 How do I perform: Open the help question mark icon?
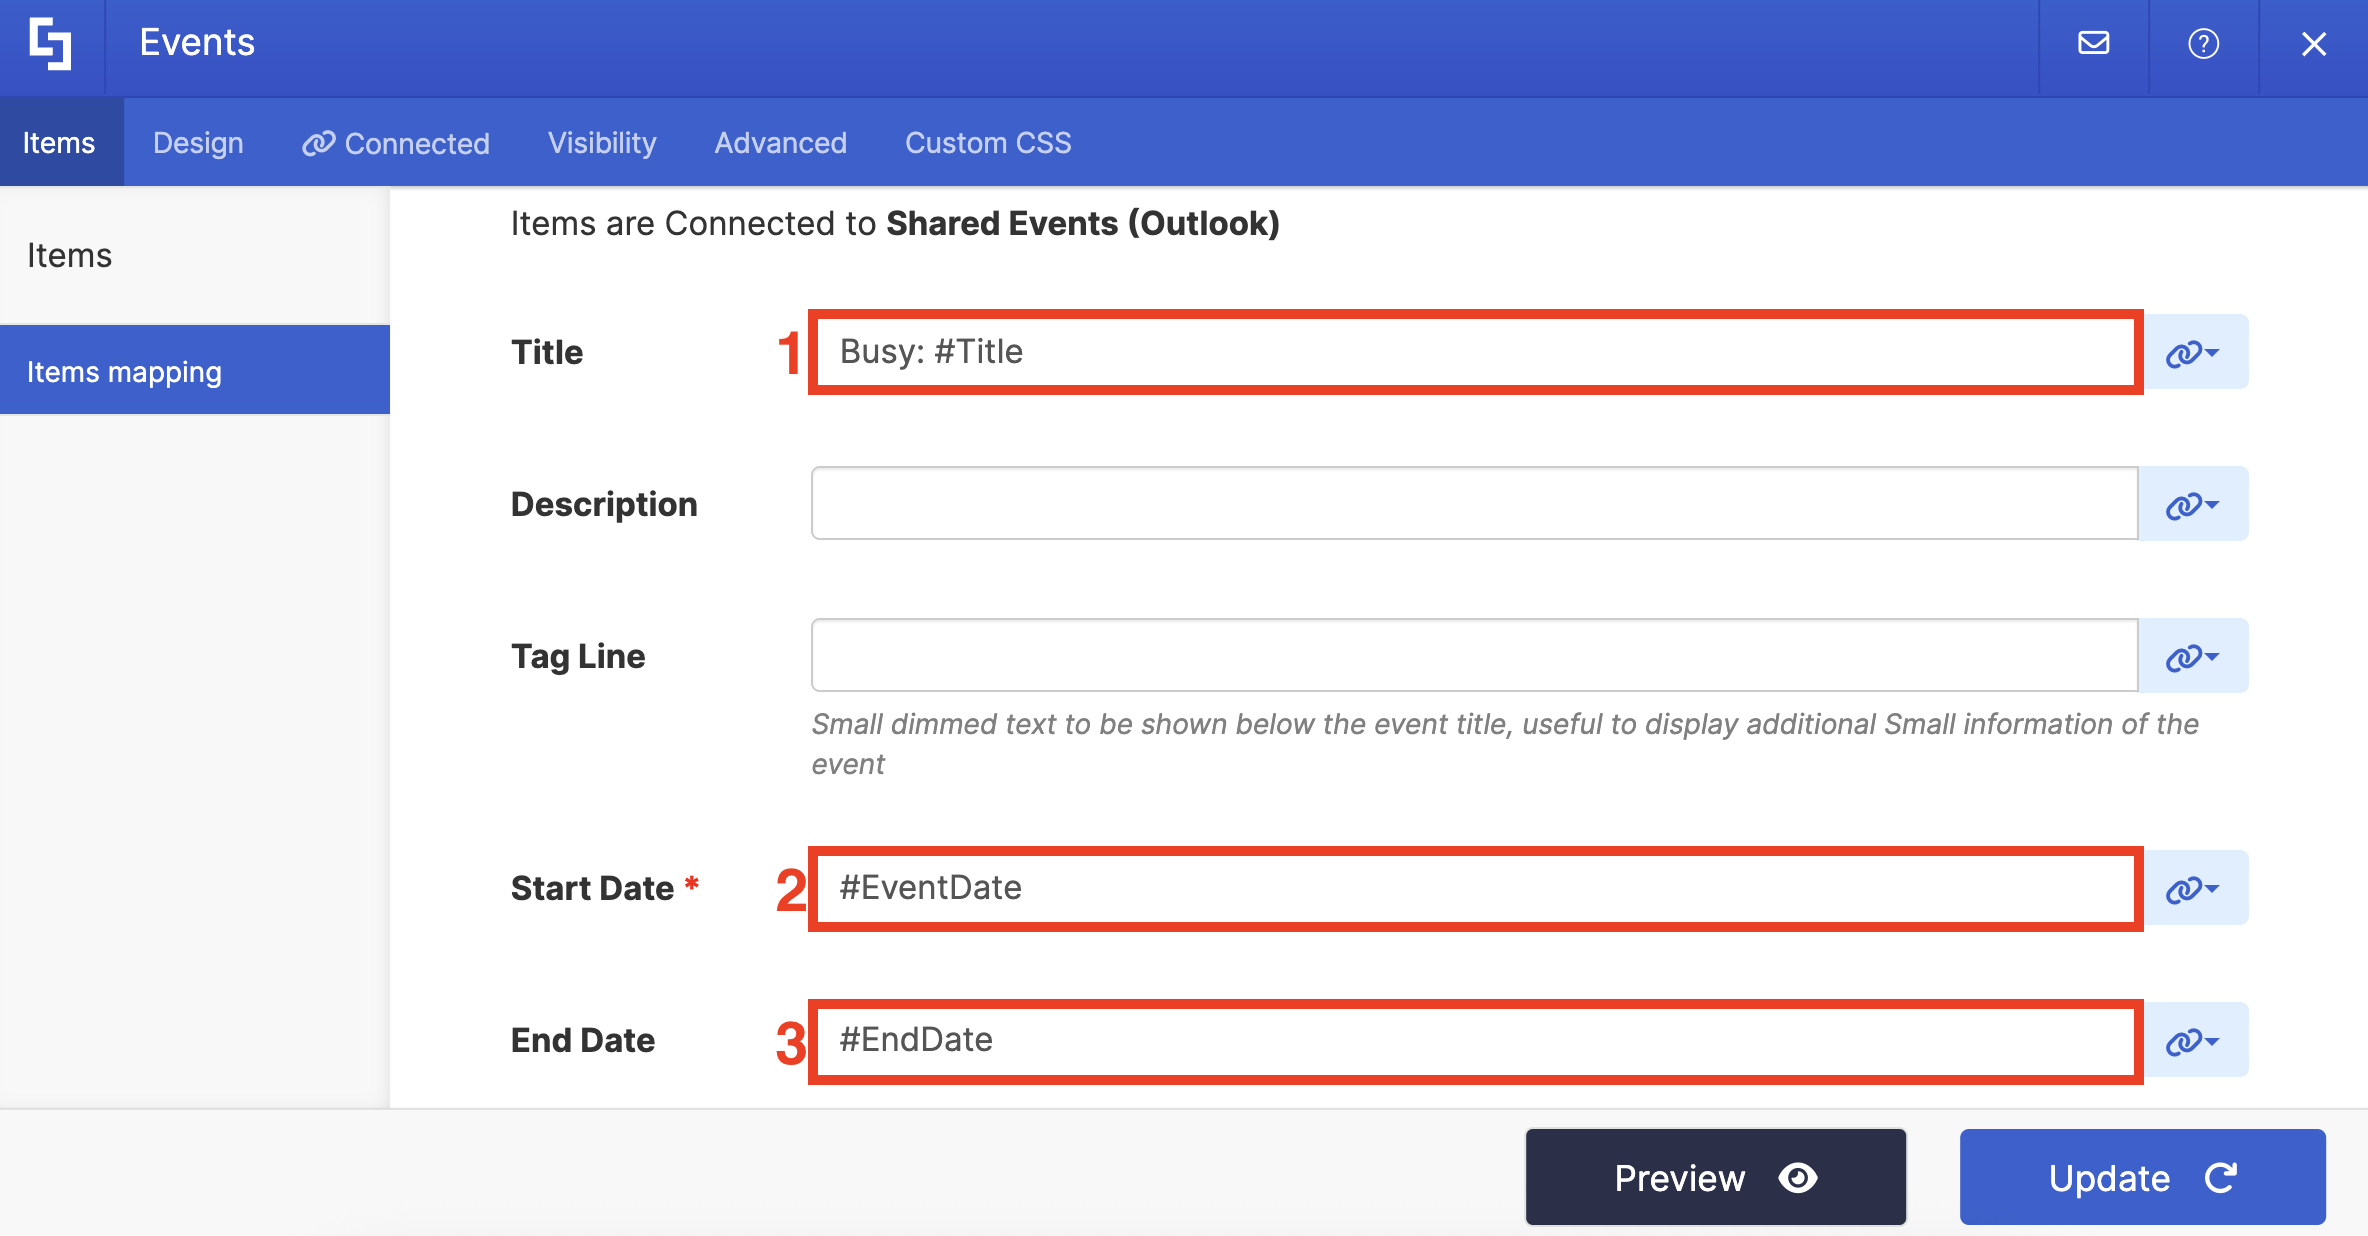point(2203,44)
